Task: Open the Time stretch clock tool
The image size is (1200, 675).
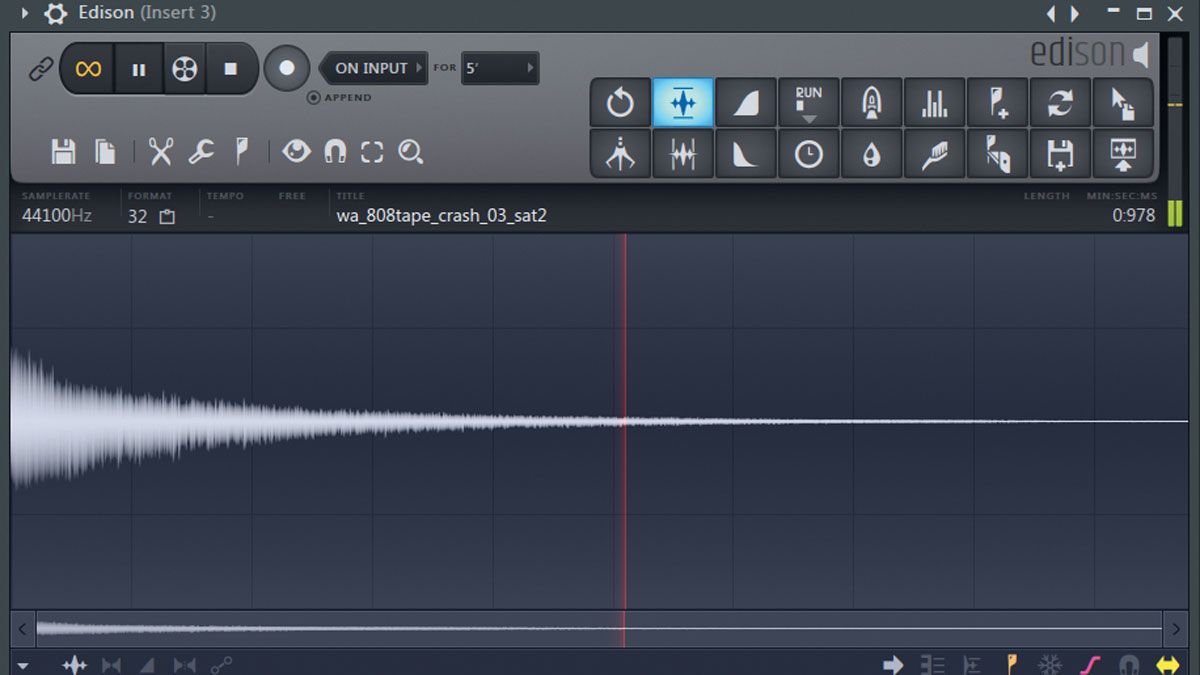Action: [809, 154]
